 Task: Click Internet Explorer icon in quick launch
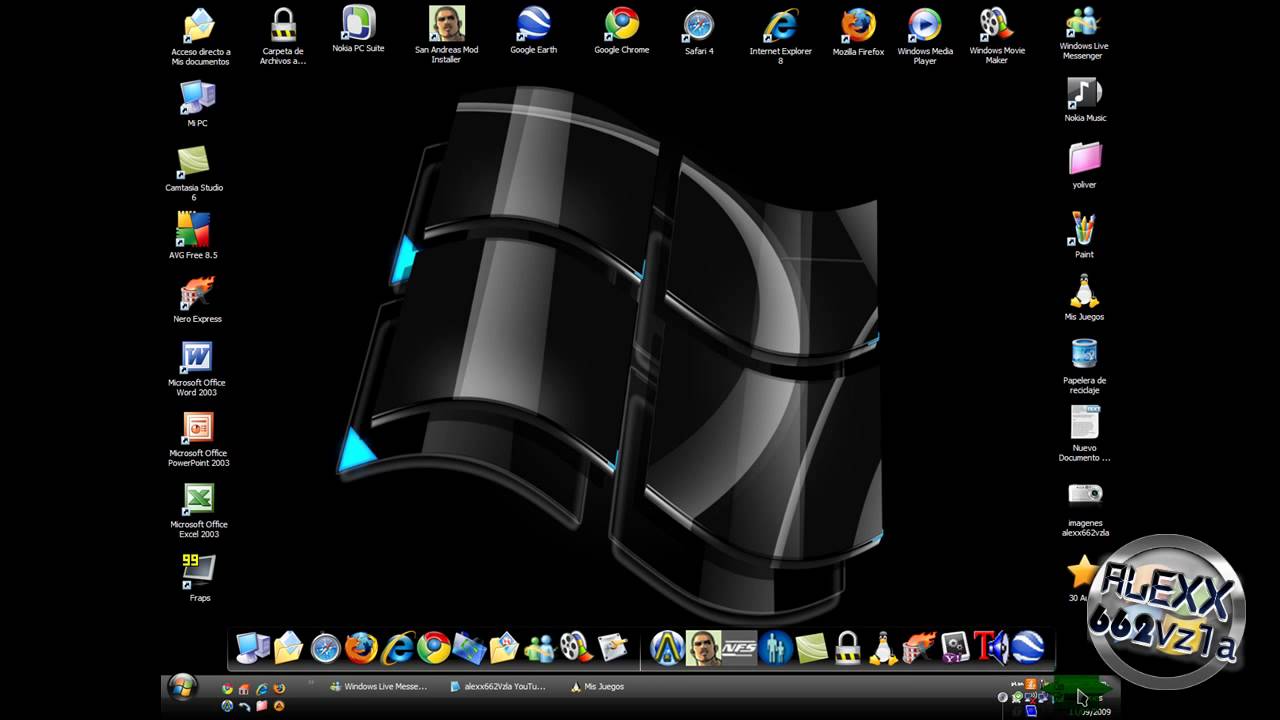pyautogui.click(x=261, y=688)
